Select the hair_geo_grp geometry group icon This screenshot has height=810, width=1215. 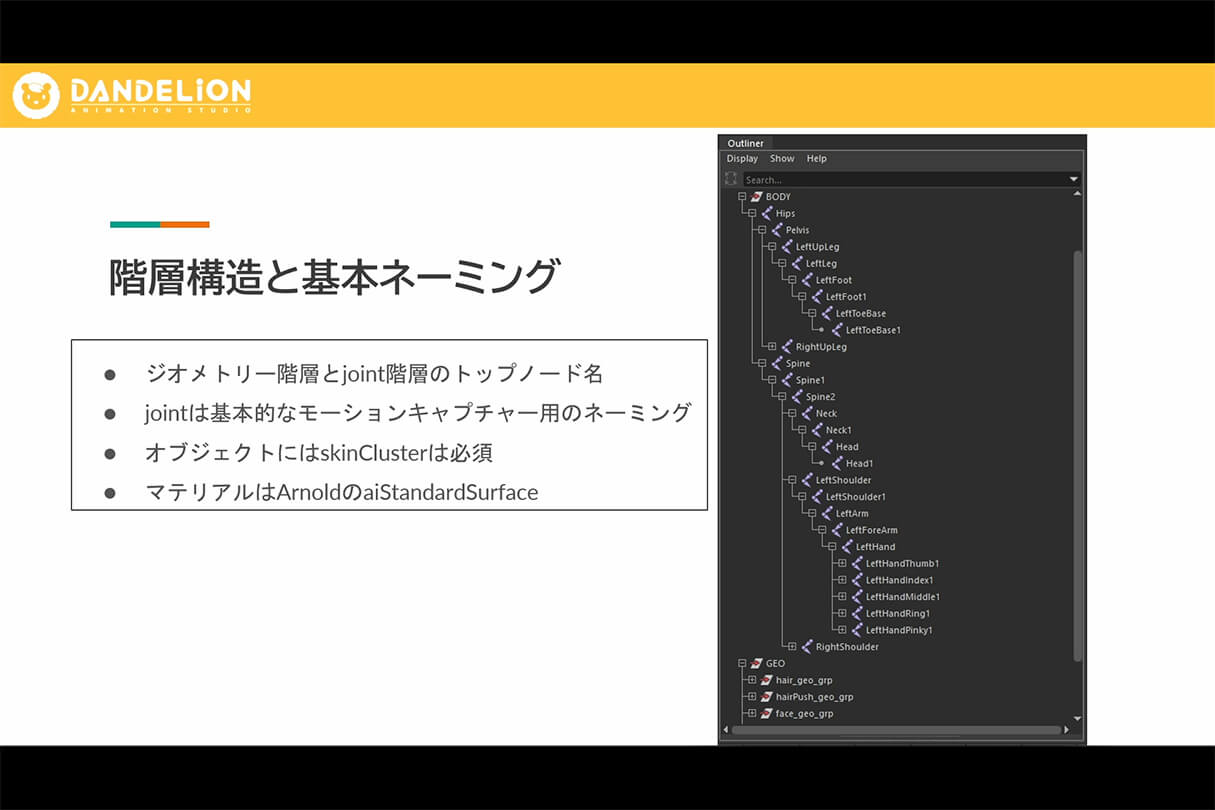766,679
